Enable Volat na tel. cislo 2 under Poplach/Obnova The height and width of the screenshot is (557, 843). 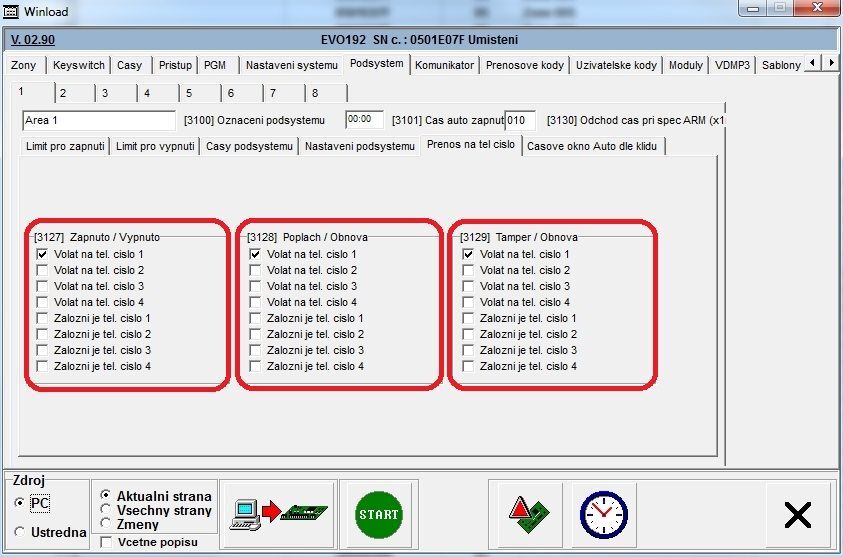point(255,270)
